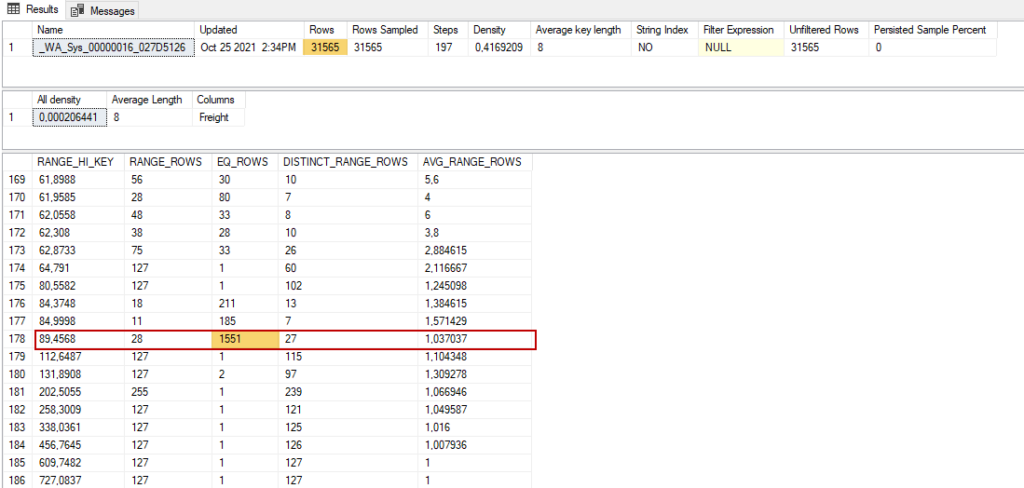The width and height of the screenshot is (1024, 488).
Task: Switch to the Results tab
Action: pos(33,10)
